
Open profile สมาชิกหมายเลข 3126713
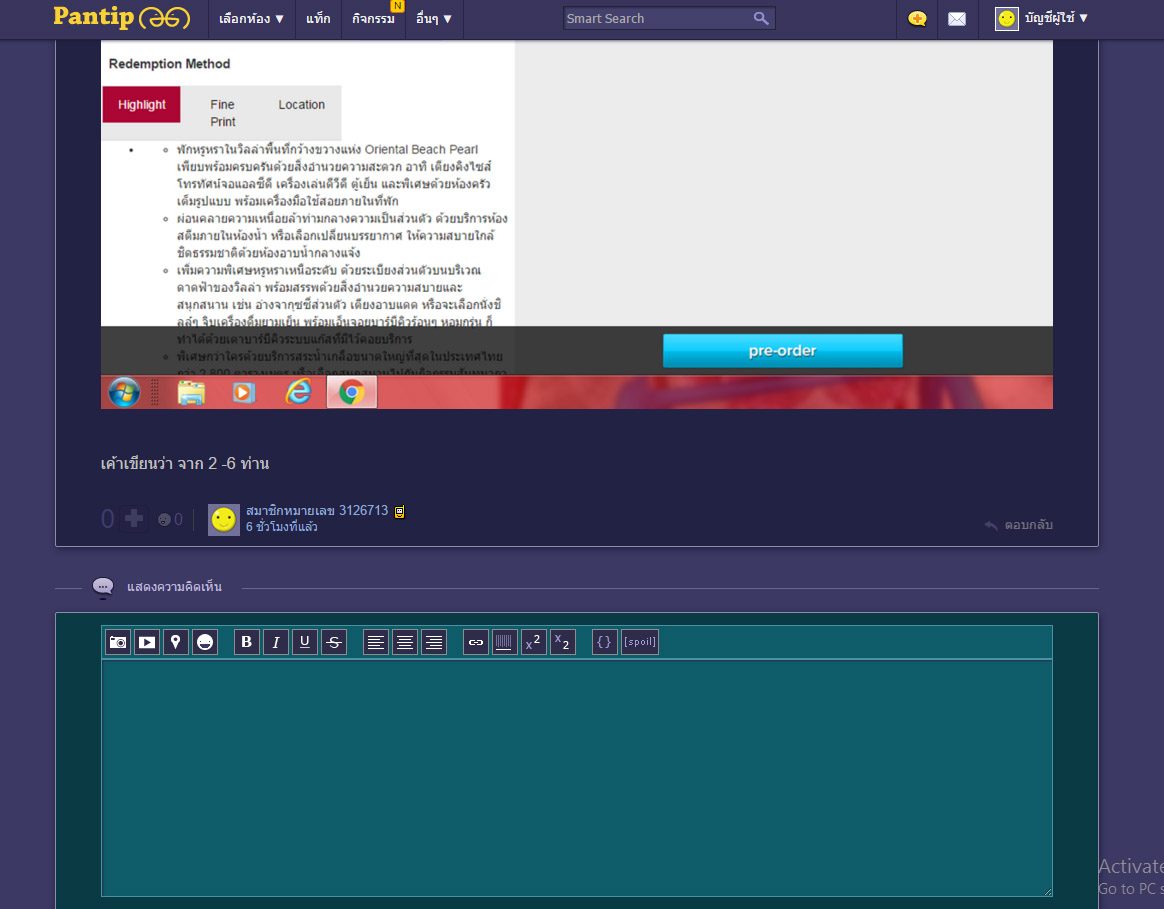pos(317,510)
